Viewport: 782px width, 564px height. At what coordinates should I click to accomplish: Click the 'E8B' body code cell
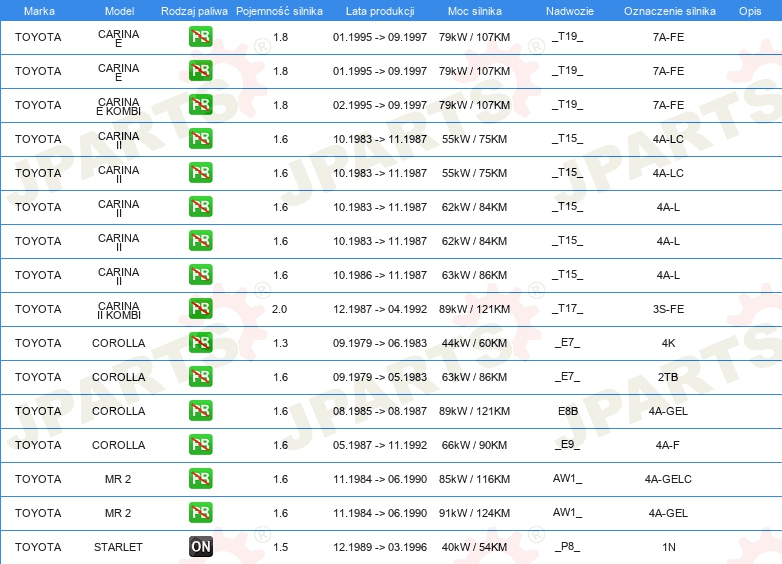(568, 411)
